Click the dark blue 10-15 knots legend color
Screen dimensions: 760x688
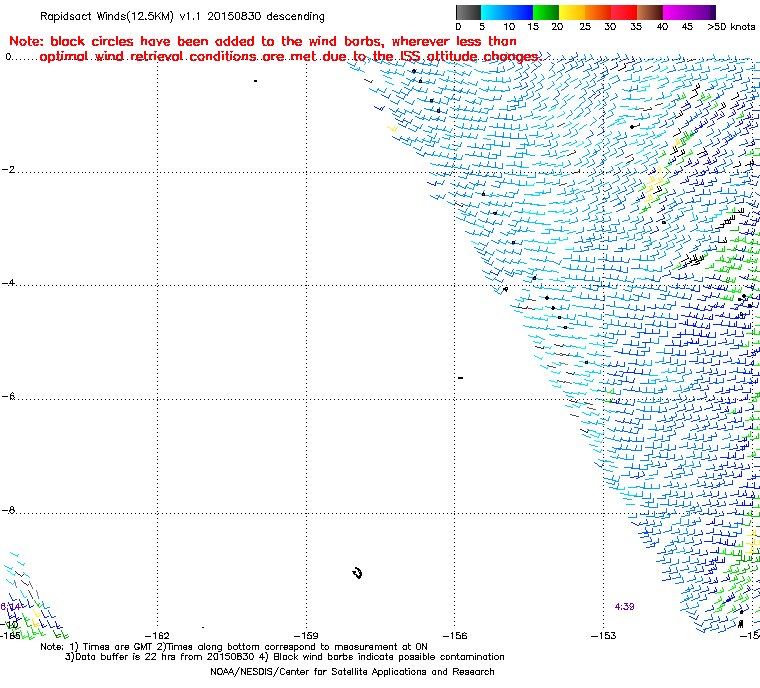tap(520, 12)
